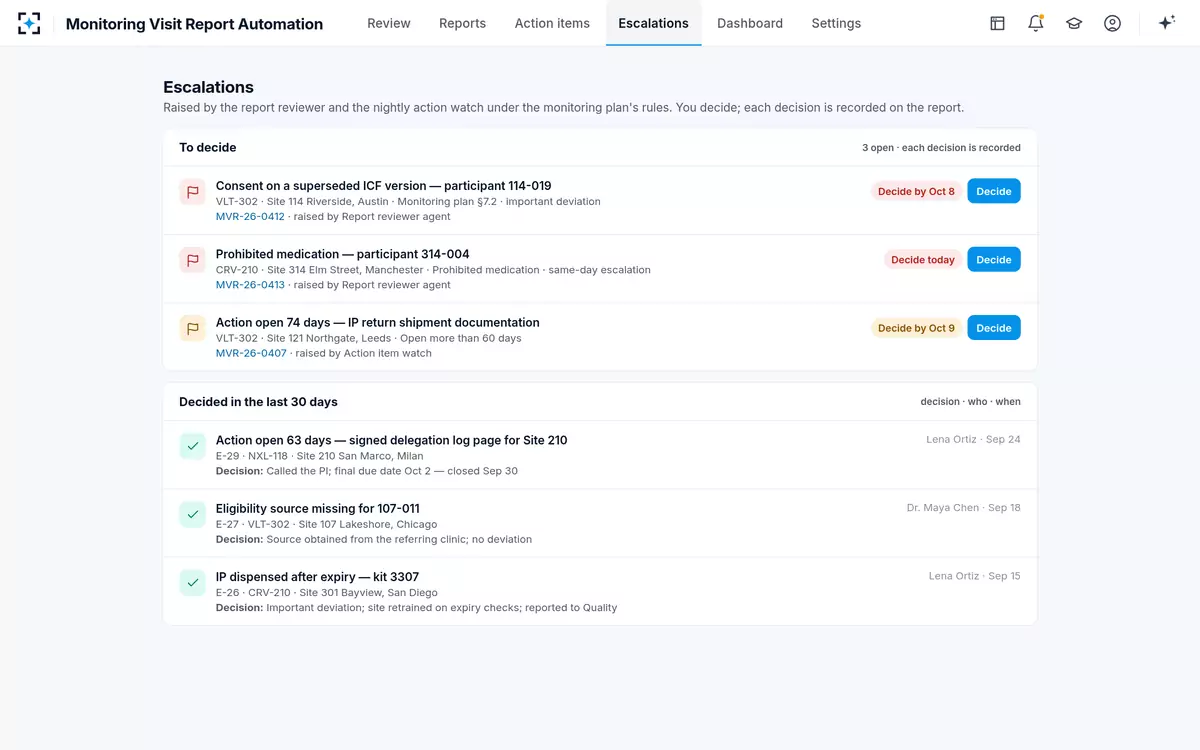Click the 'decision · who · when' label
The width and height of the screenshot is (1200, 750).
click(x=970, y=401)
